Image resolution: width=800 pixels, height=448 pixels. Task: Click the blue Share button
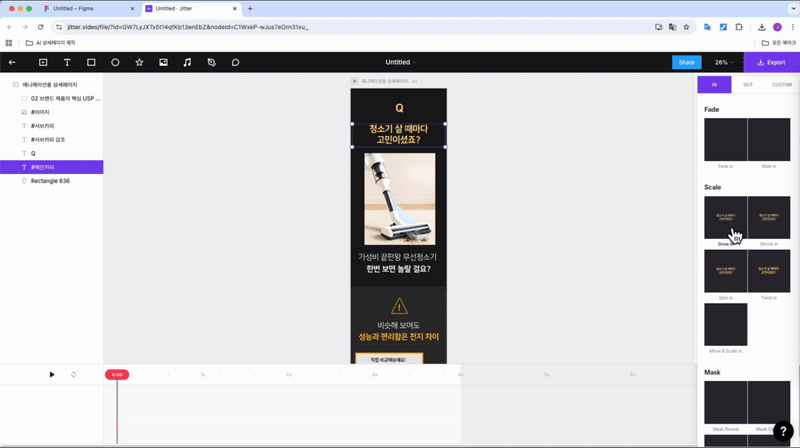tap(686, 62)
